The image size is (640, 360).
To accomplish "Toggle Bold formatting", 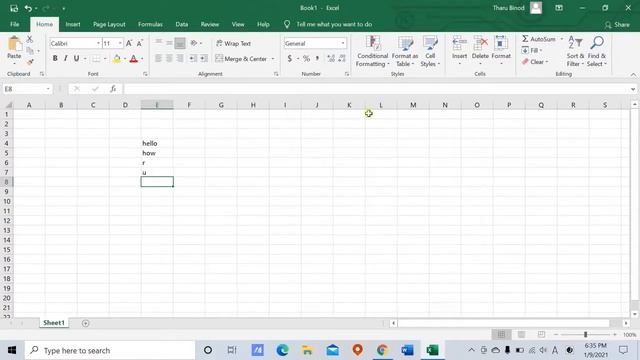I will 55,58.
